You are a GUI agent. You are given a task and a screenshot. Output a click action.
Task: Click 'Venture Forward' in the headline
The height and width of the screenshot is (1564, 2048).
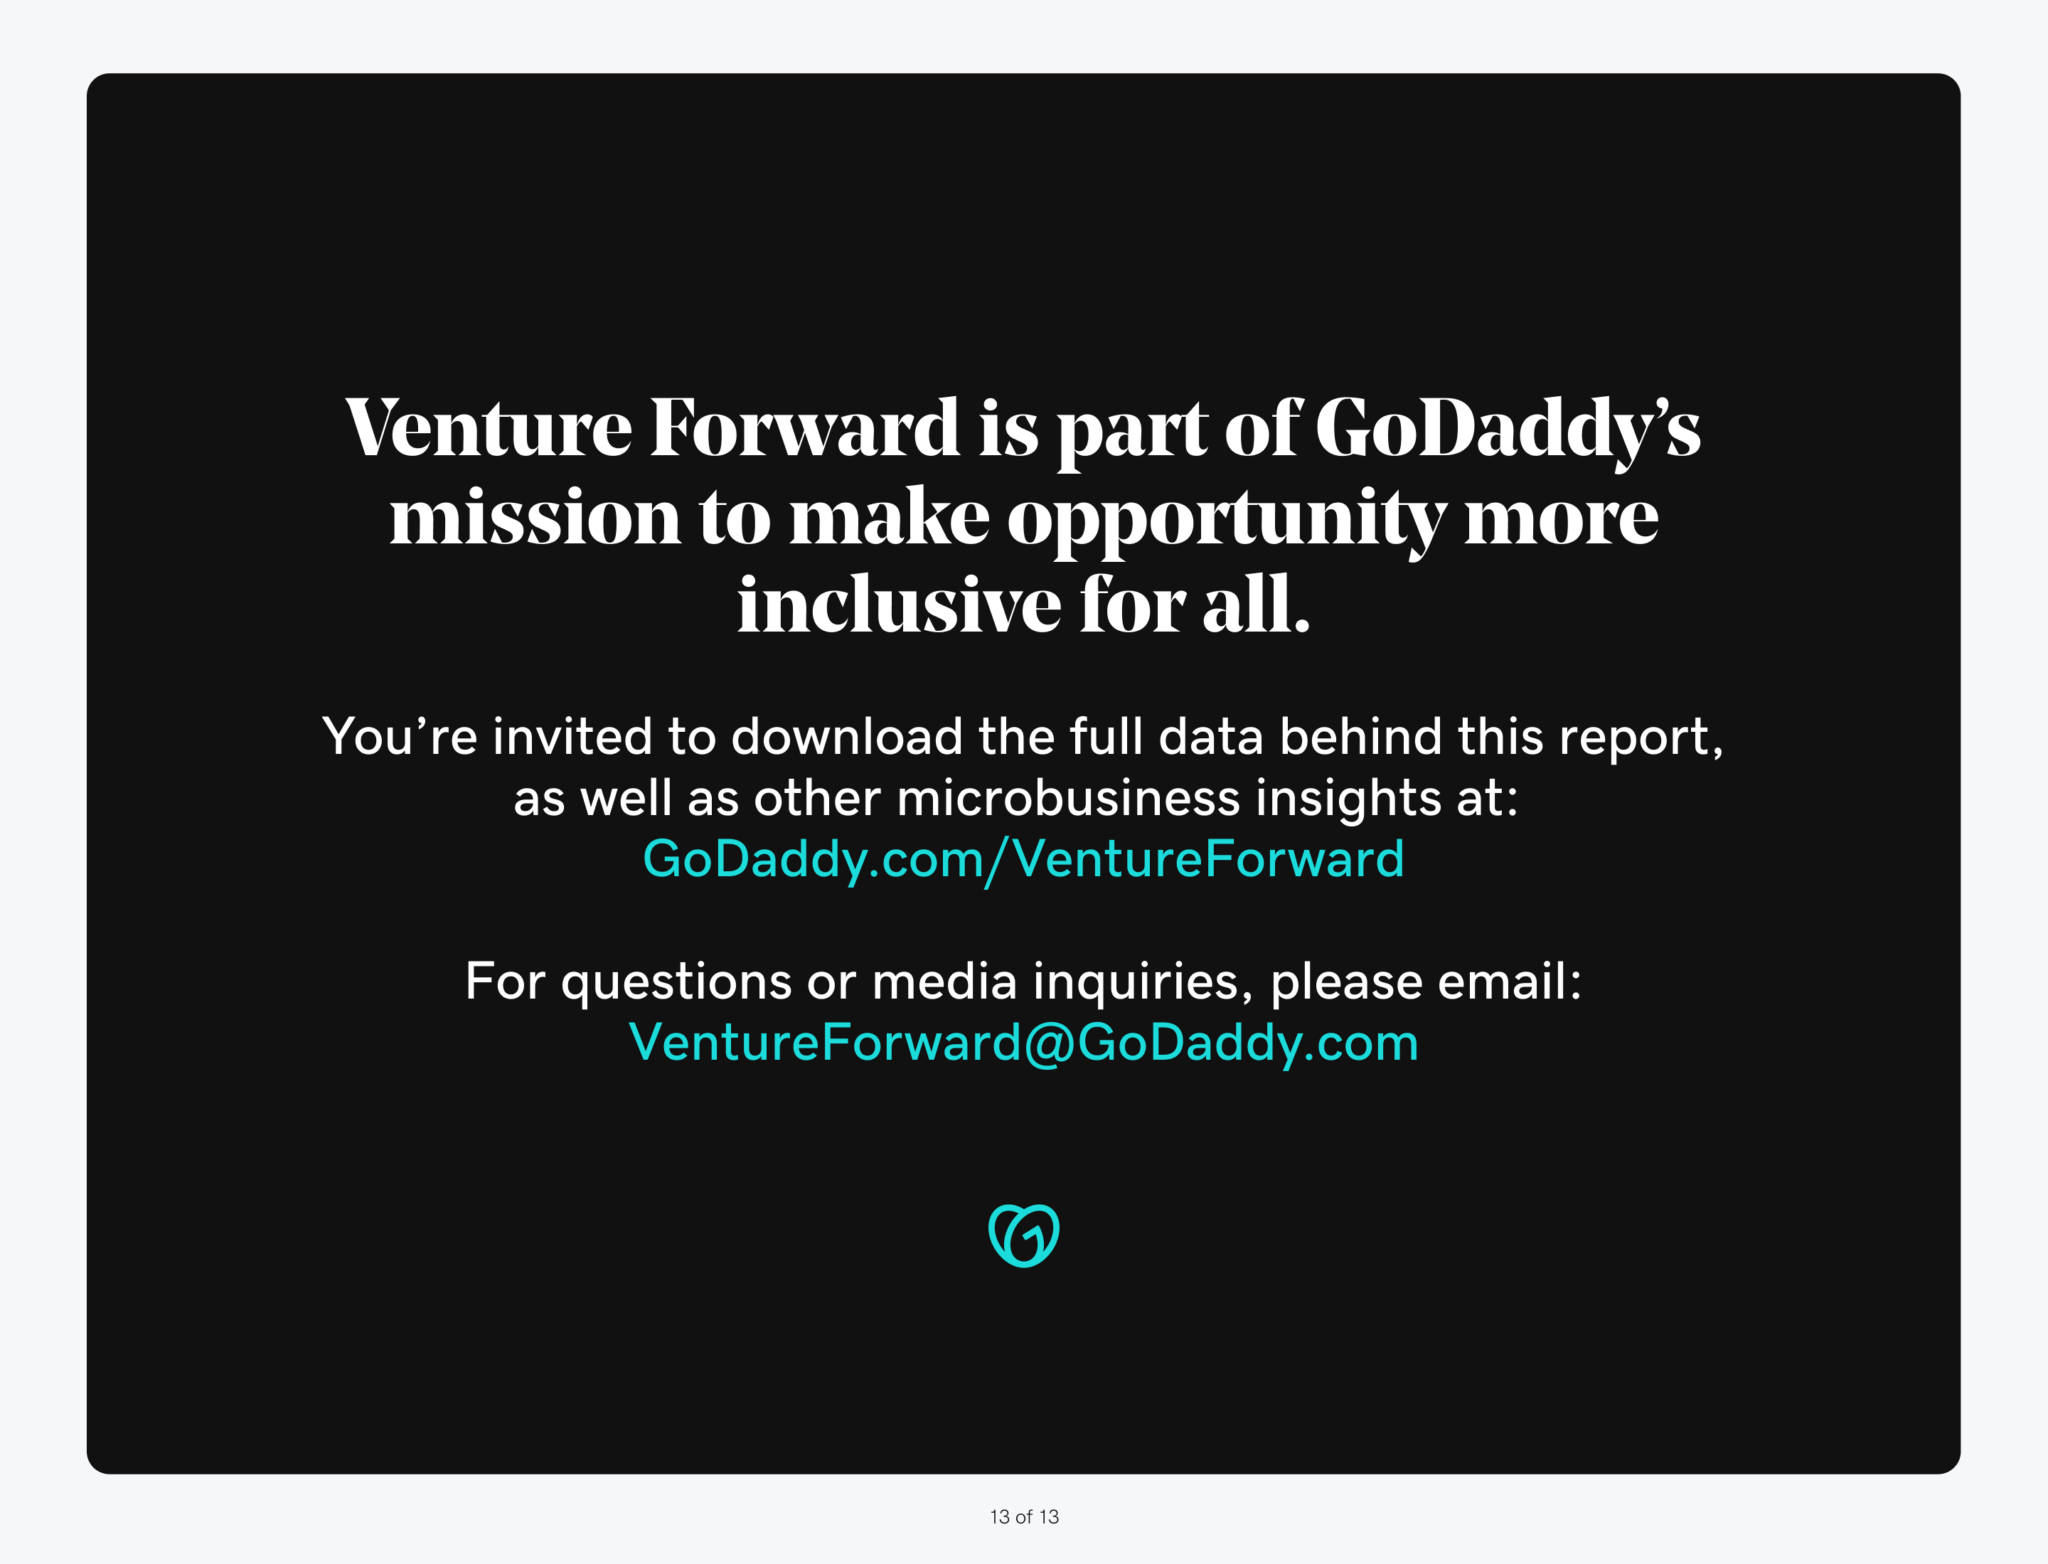pos(652,428)
